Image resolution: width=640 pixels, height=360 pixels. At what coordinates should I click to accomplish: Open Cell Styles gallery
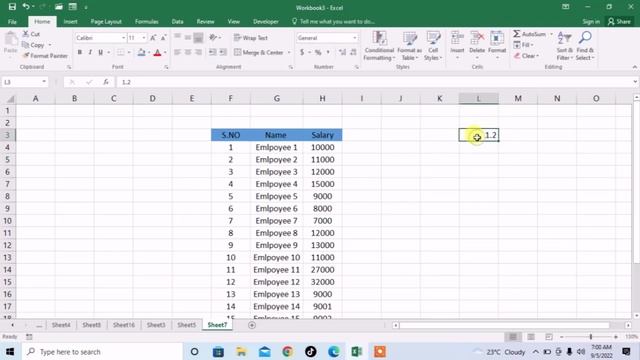[x=433, y=46]
